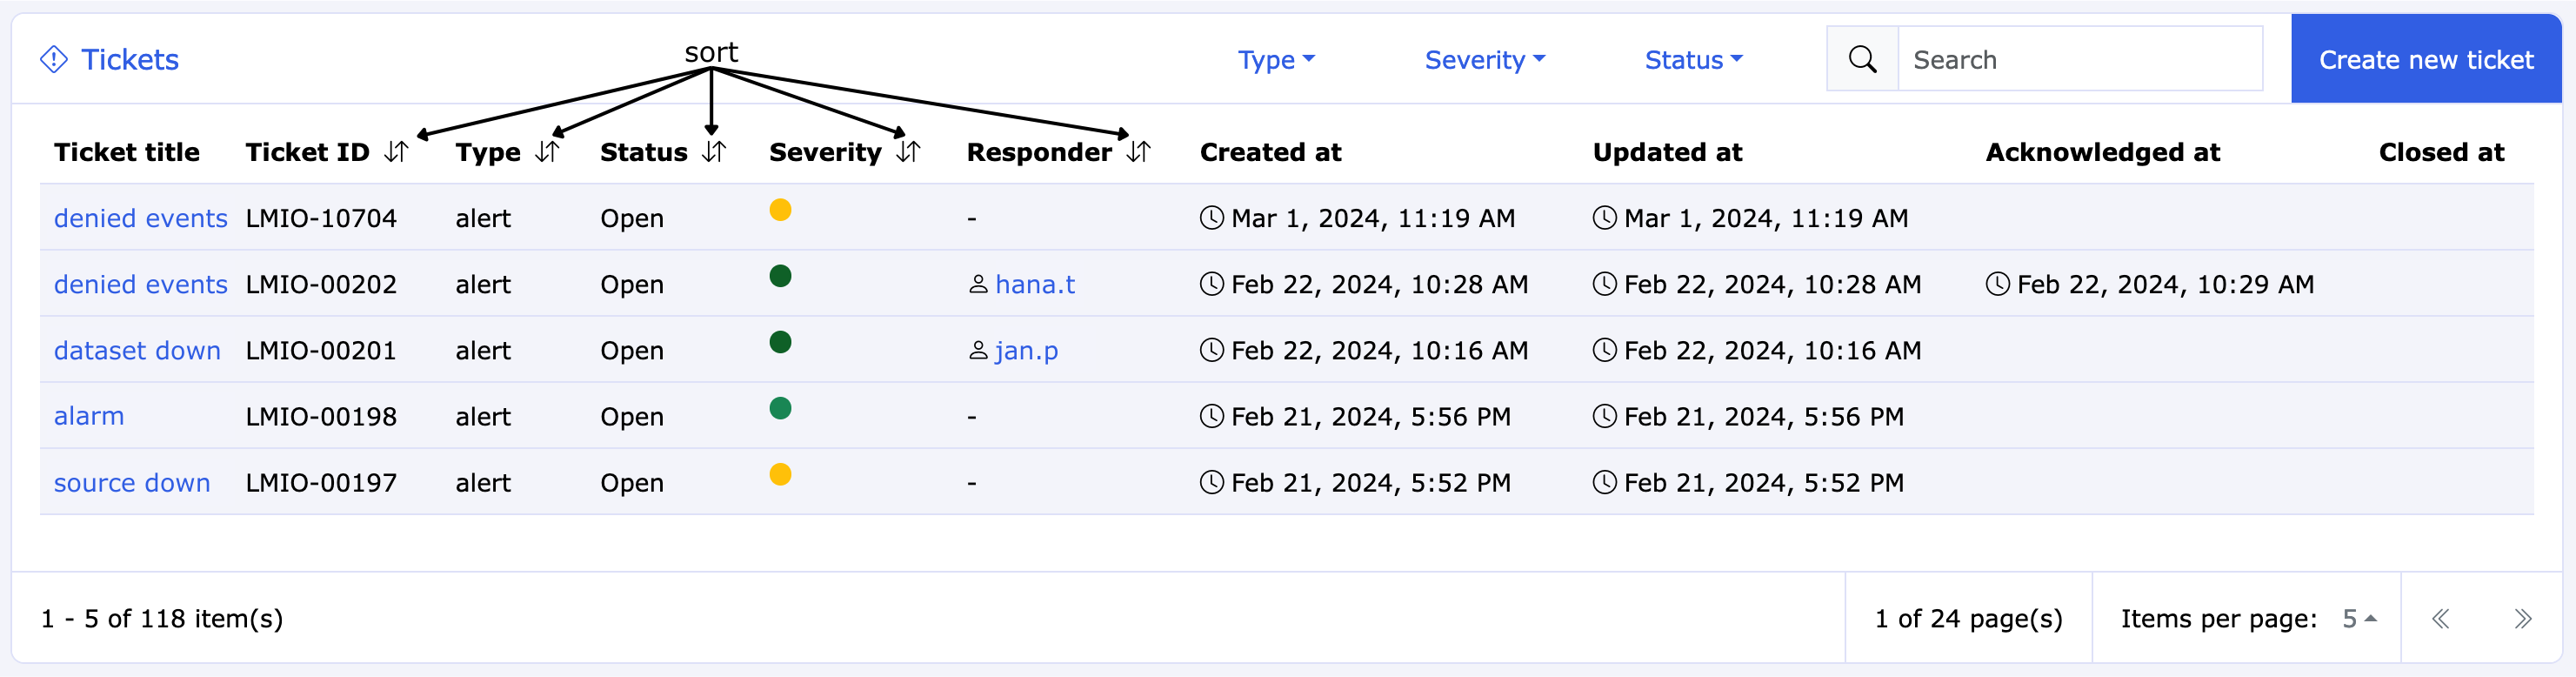Screen dimensions: 2576x677
Task: Sort tickets by Severity column
Action: coord(907,152)
